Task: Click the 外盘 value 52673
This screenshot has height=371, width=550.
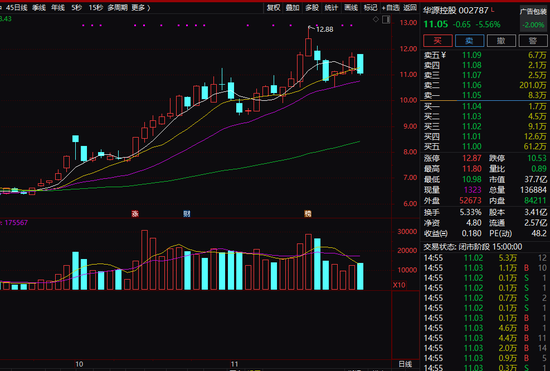Action: pos(470,201)
